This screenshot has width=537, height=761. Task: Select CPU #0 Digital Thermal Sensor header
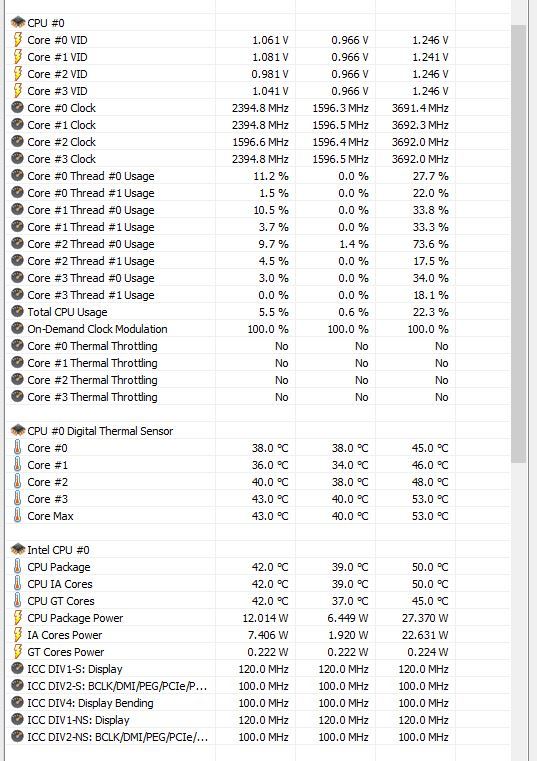point(258,430)
